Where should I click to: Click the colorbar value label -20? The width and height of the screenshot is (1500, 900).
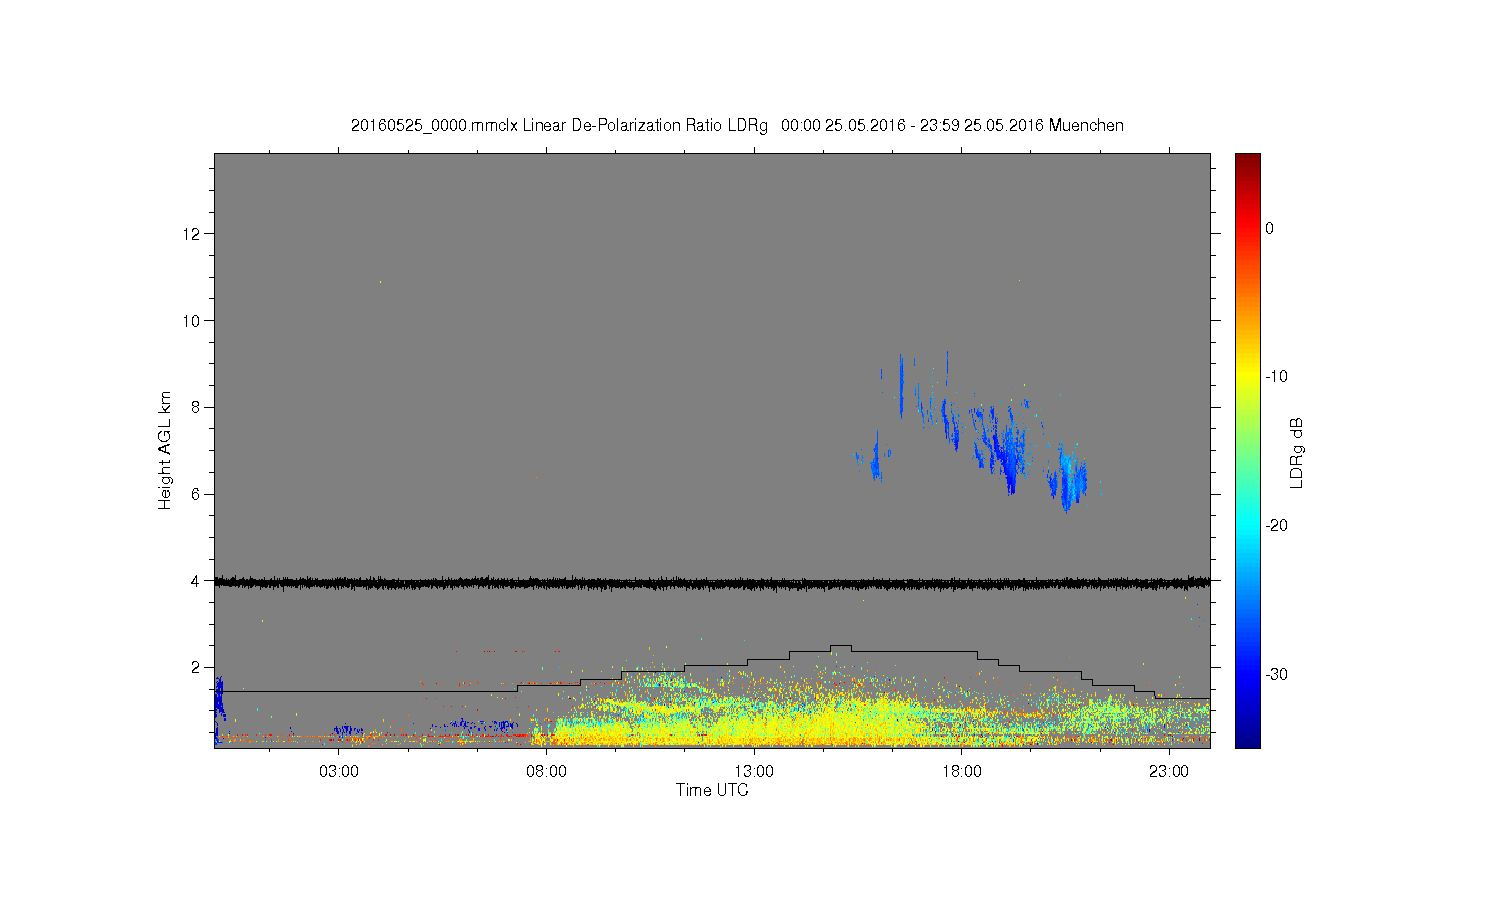[1276, 526]
